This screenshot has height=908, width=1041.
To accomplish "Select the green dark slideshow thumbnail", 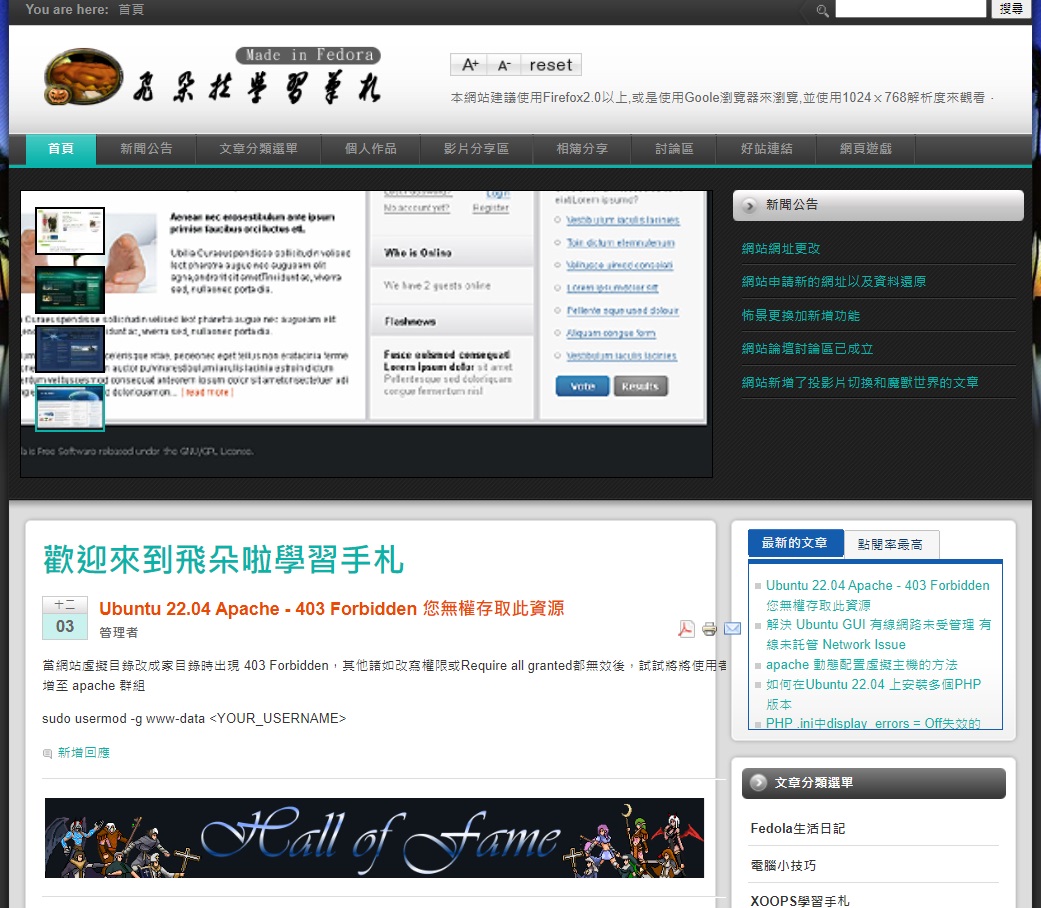I will (70, 289).
